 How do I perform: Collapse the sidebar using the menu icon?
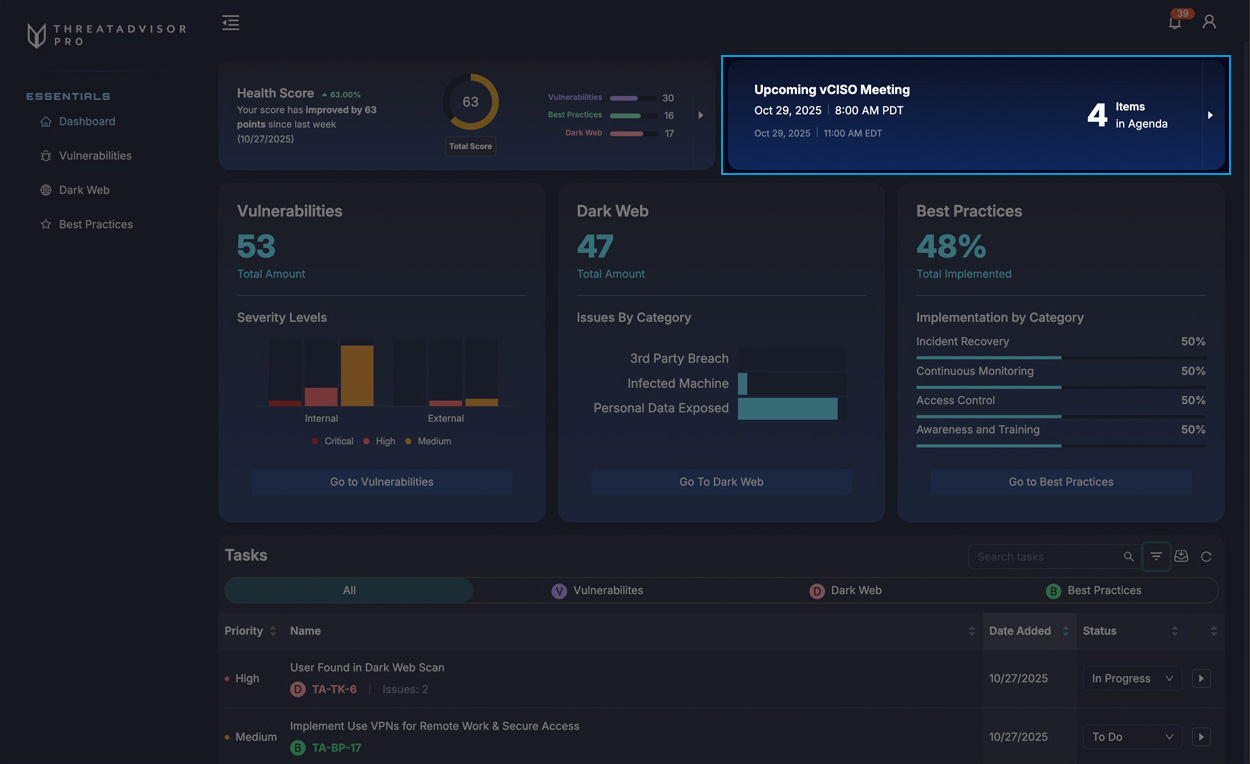click(x=231, y=23)
